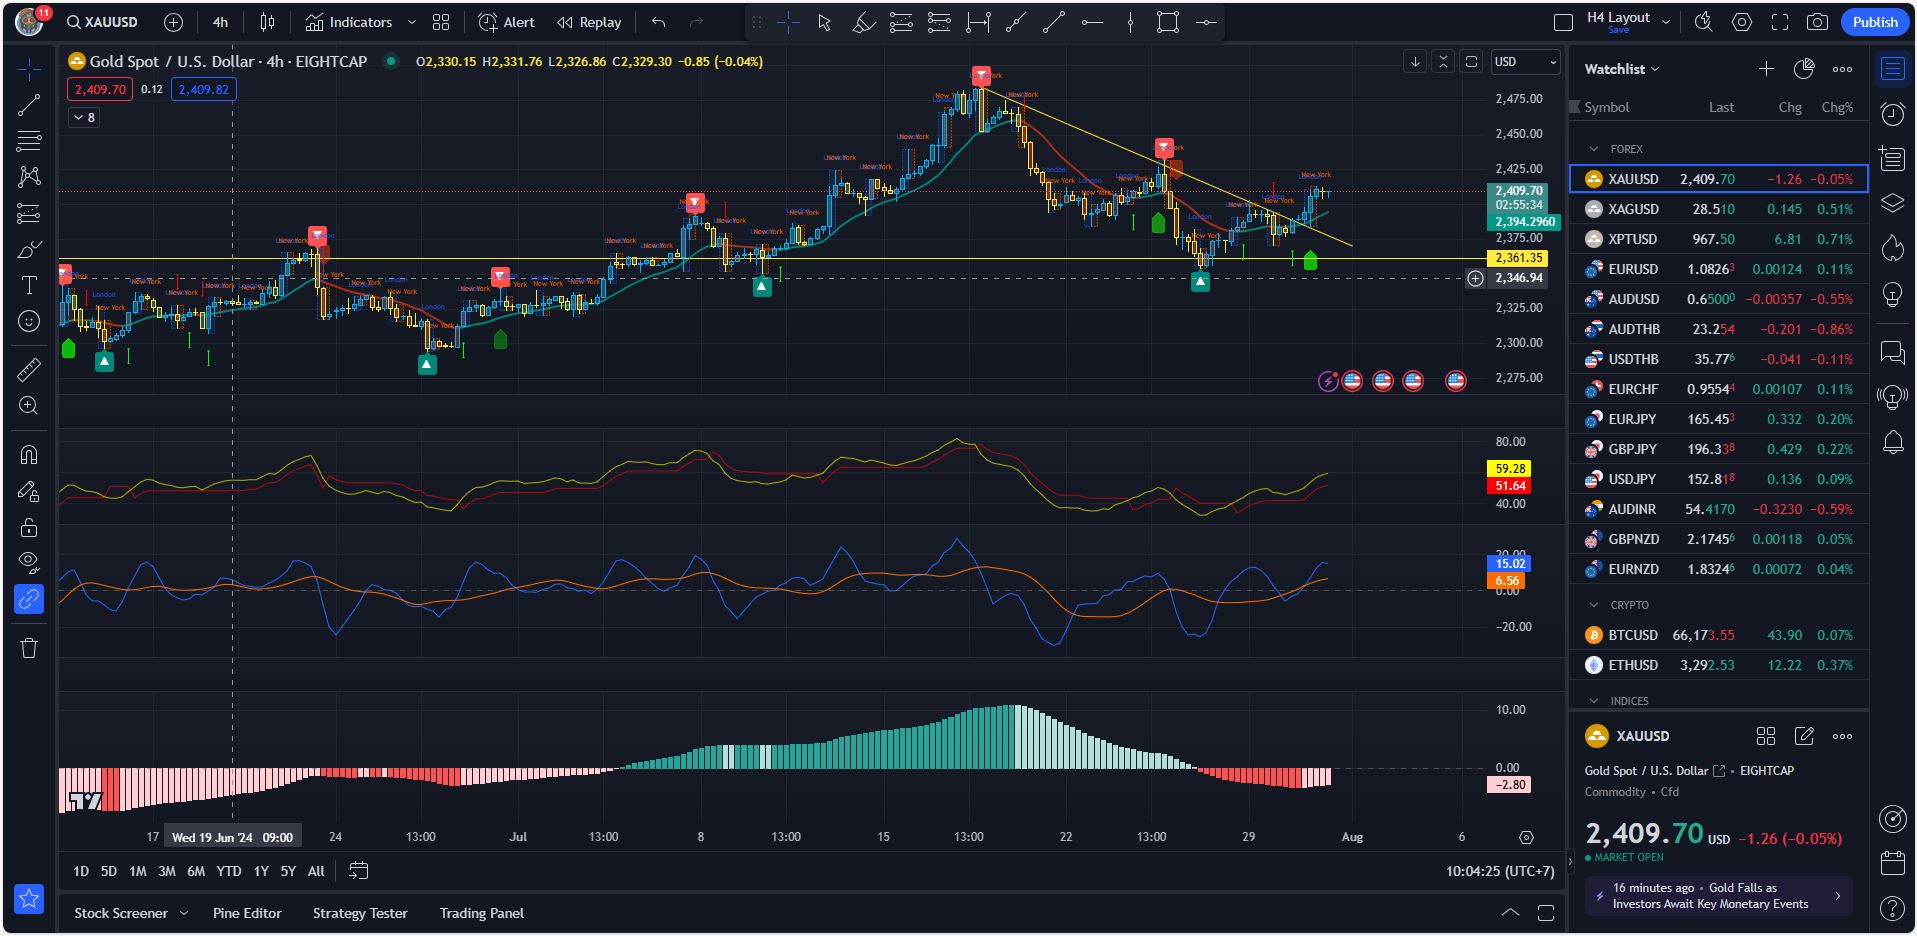This screenshot has width=1917, height=936.
Task: Create a new Alert
Action: point(506,22)
